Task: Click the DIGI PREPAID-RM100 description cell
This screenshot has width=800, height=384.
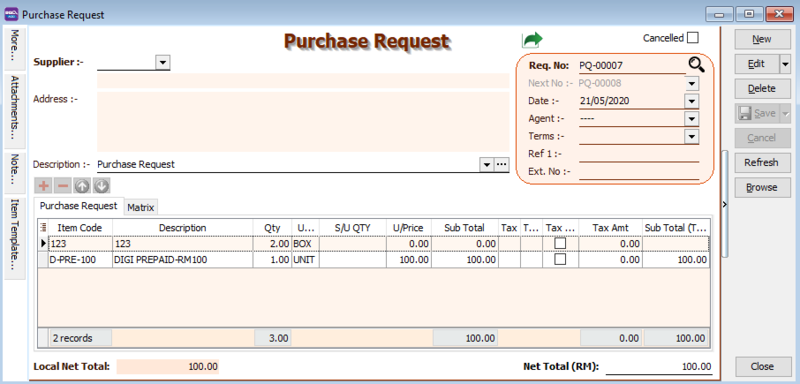Action: pos(183,260)
